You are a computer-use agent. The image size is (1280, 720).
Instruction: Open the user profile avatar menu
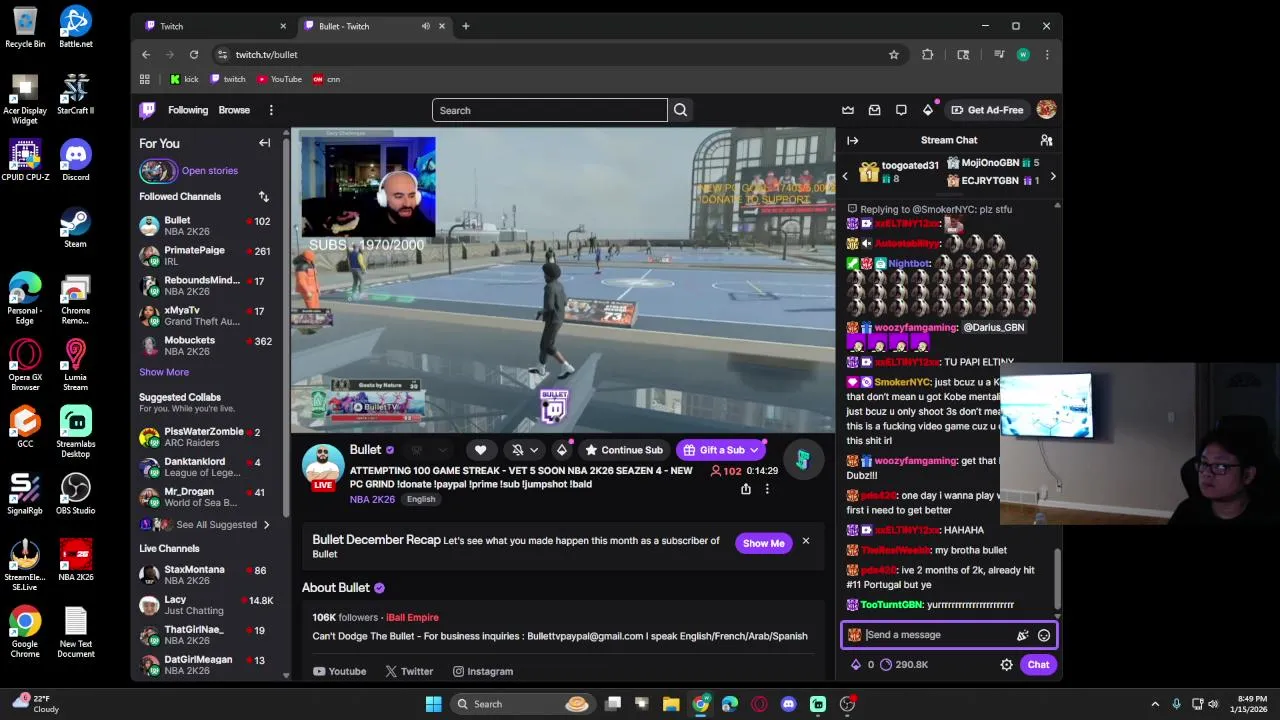click(1046, 110)
